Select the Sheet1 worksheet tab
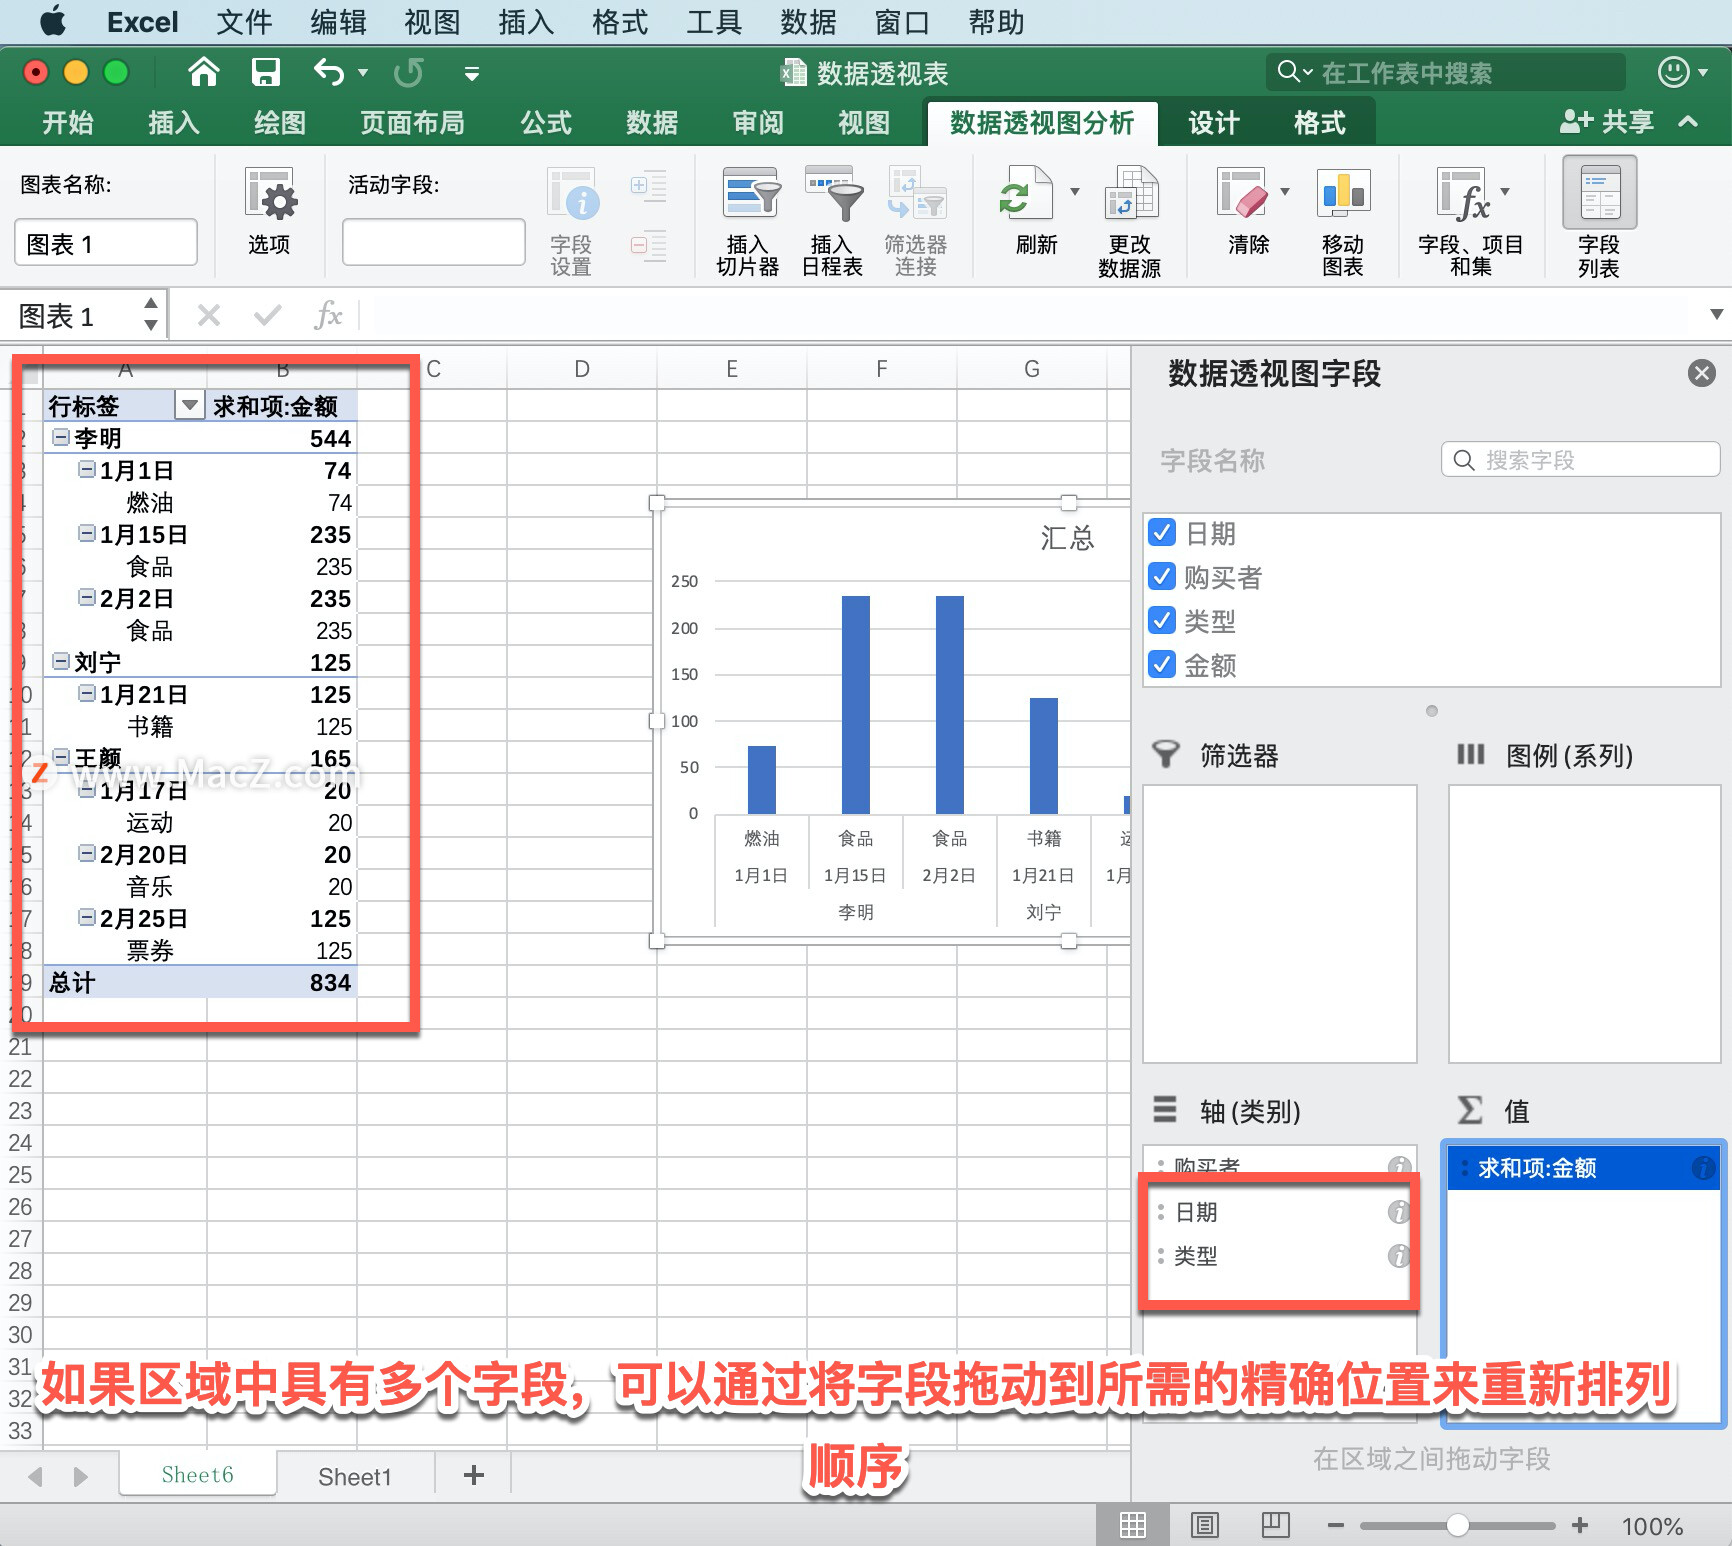 click(355, 1476)
